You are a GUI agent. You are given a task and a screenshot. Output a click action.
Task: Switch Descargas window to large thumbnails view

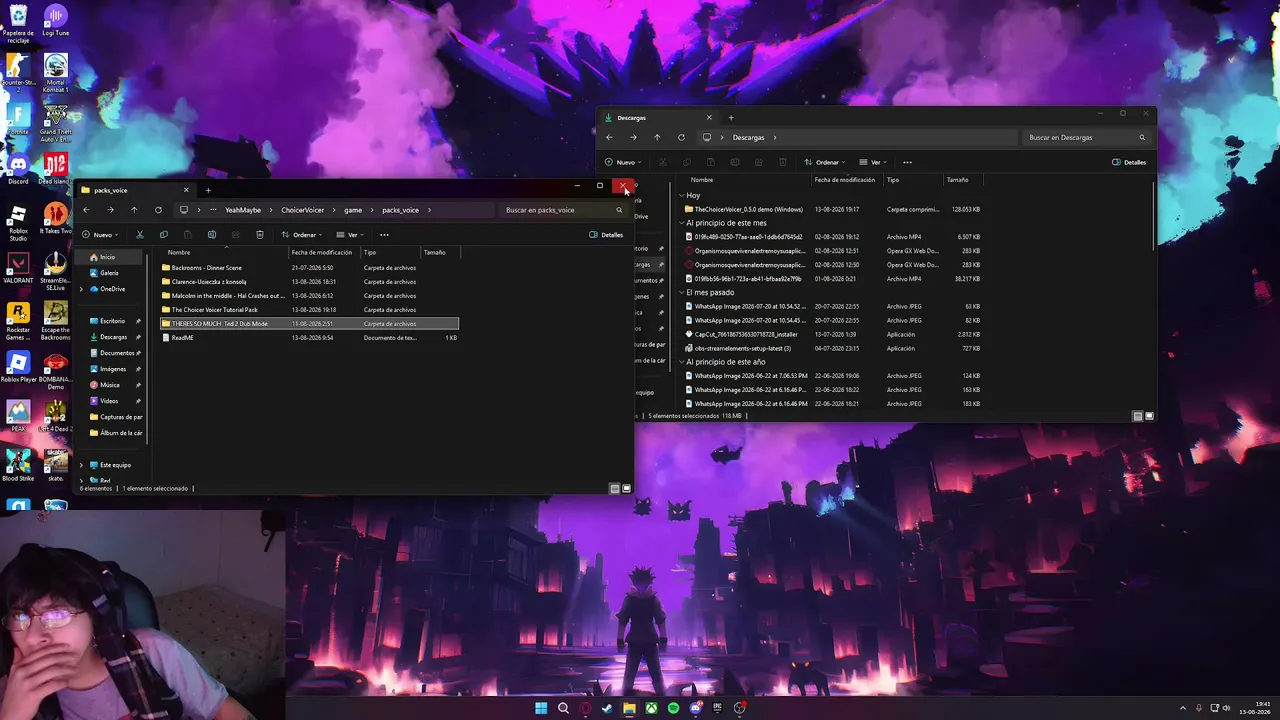pos(1150,416)
